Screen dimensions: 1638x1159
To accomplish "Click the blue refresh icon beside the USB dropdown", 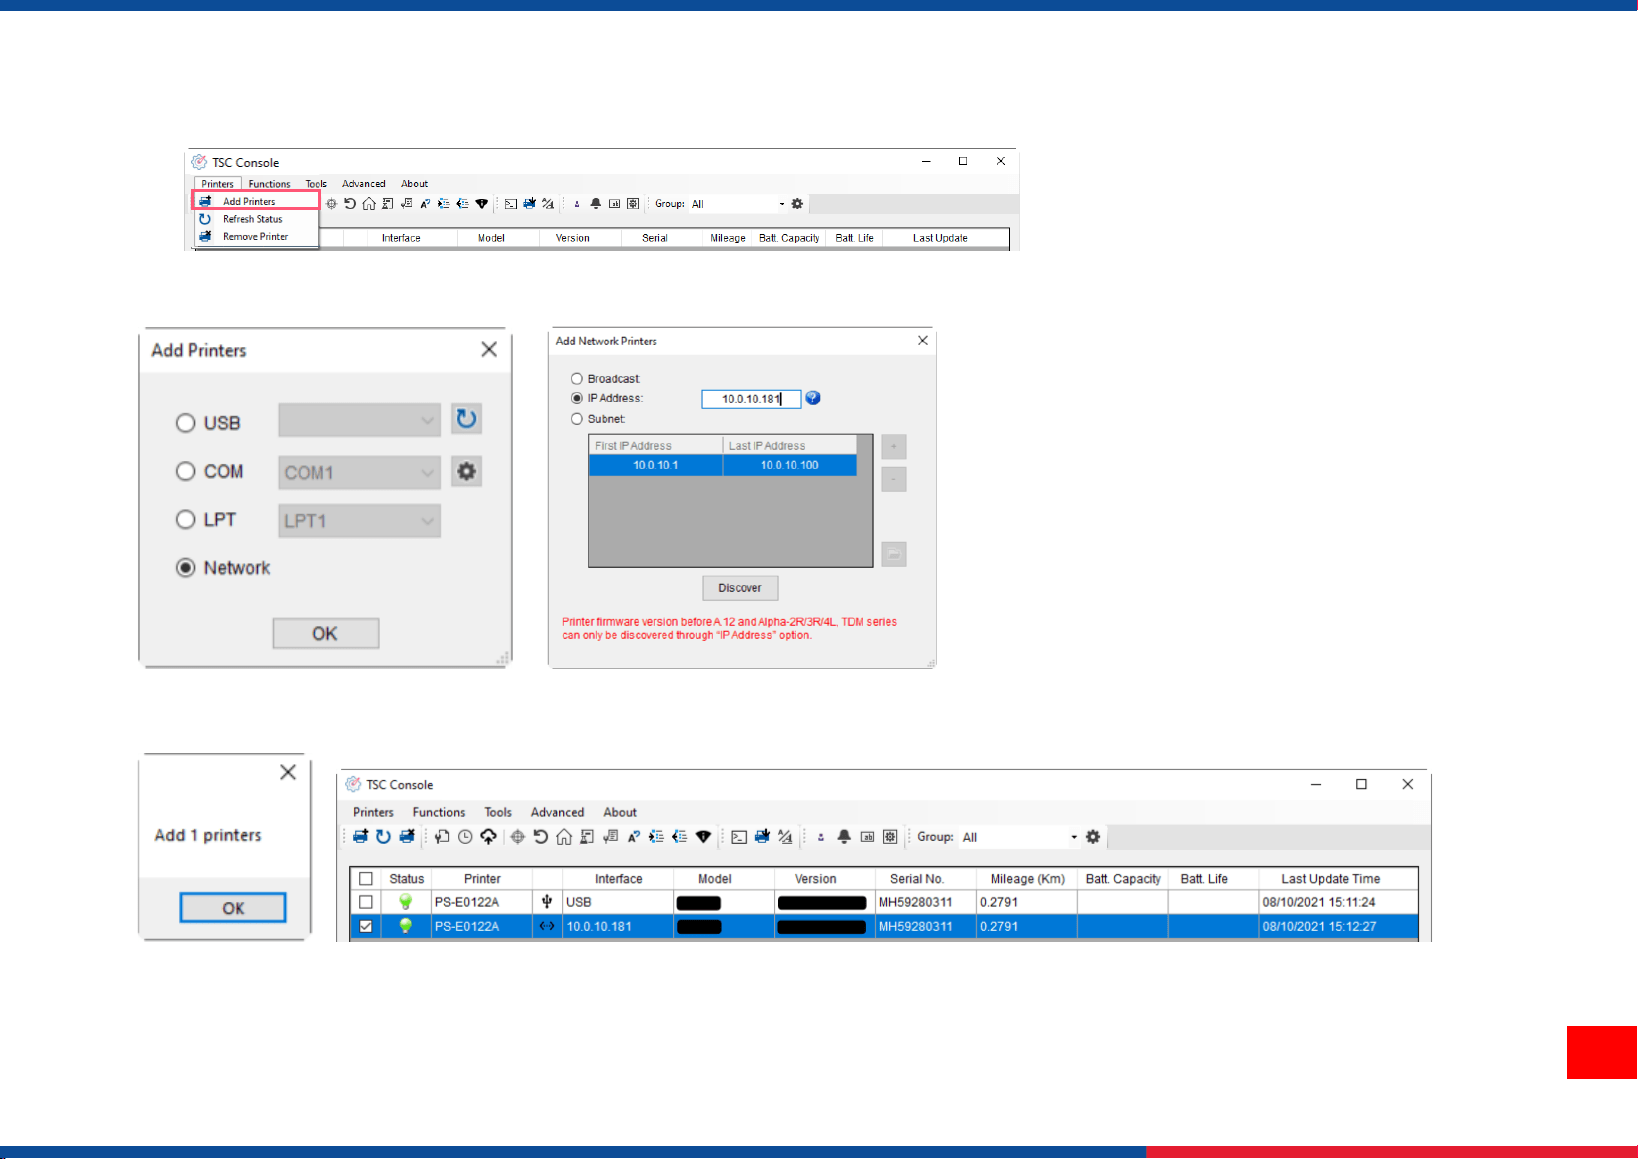I will coord(466,419).
